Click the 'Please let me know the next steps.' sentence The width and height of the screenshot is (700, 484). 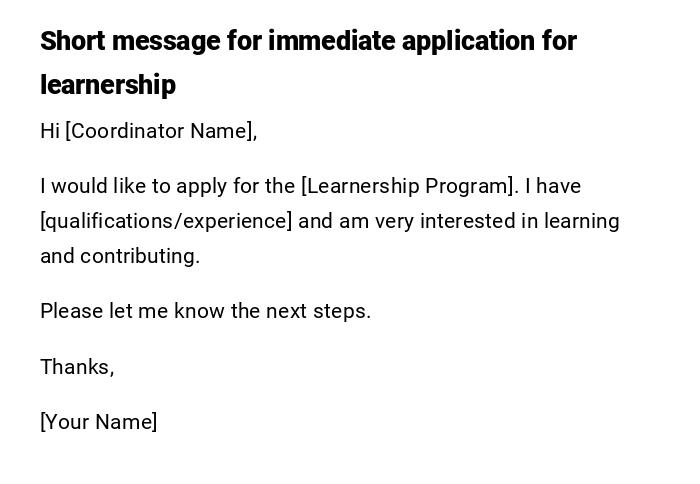pyautogui.click(x=205, y=311)
